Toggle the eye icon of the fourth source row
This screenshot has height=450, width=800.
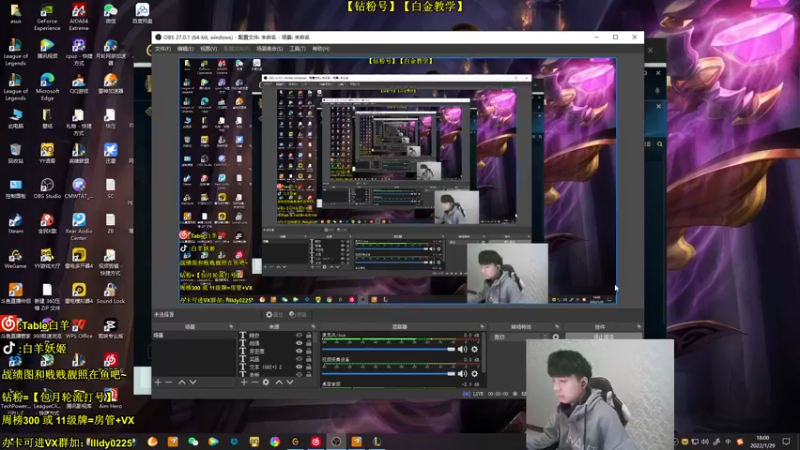[x=299, y=359]
